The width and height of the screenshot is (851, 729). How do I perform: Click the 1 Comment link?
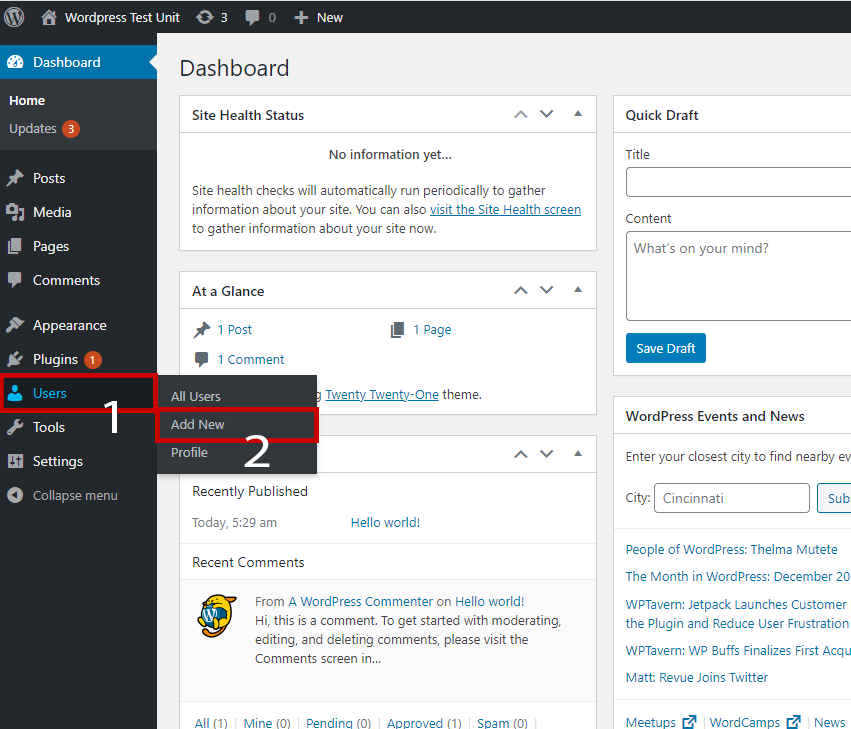coord(251,359)
